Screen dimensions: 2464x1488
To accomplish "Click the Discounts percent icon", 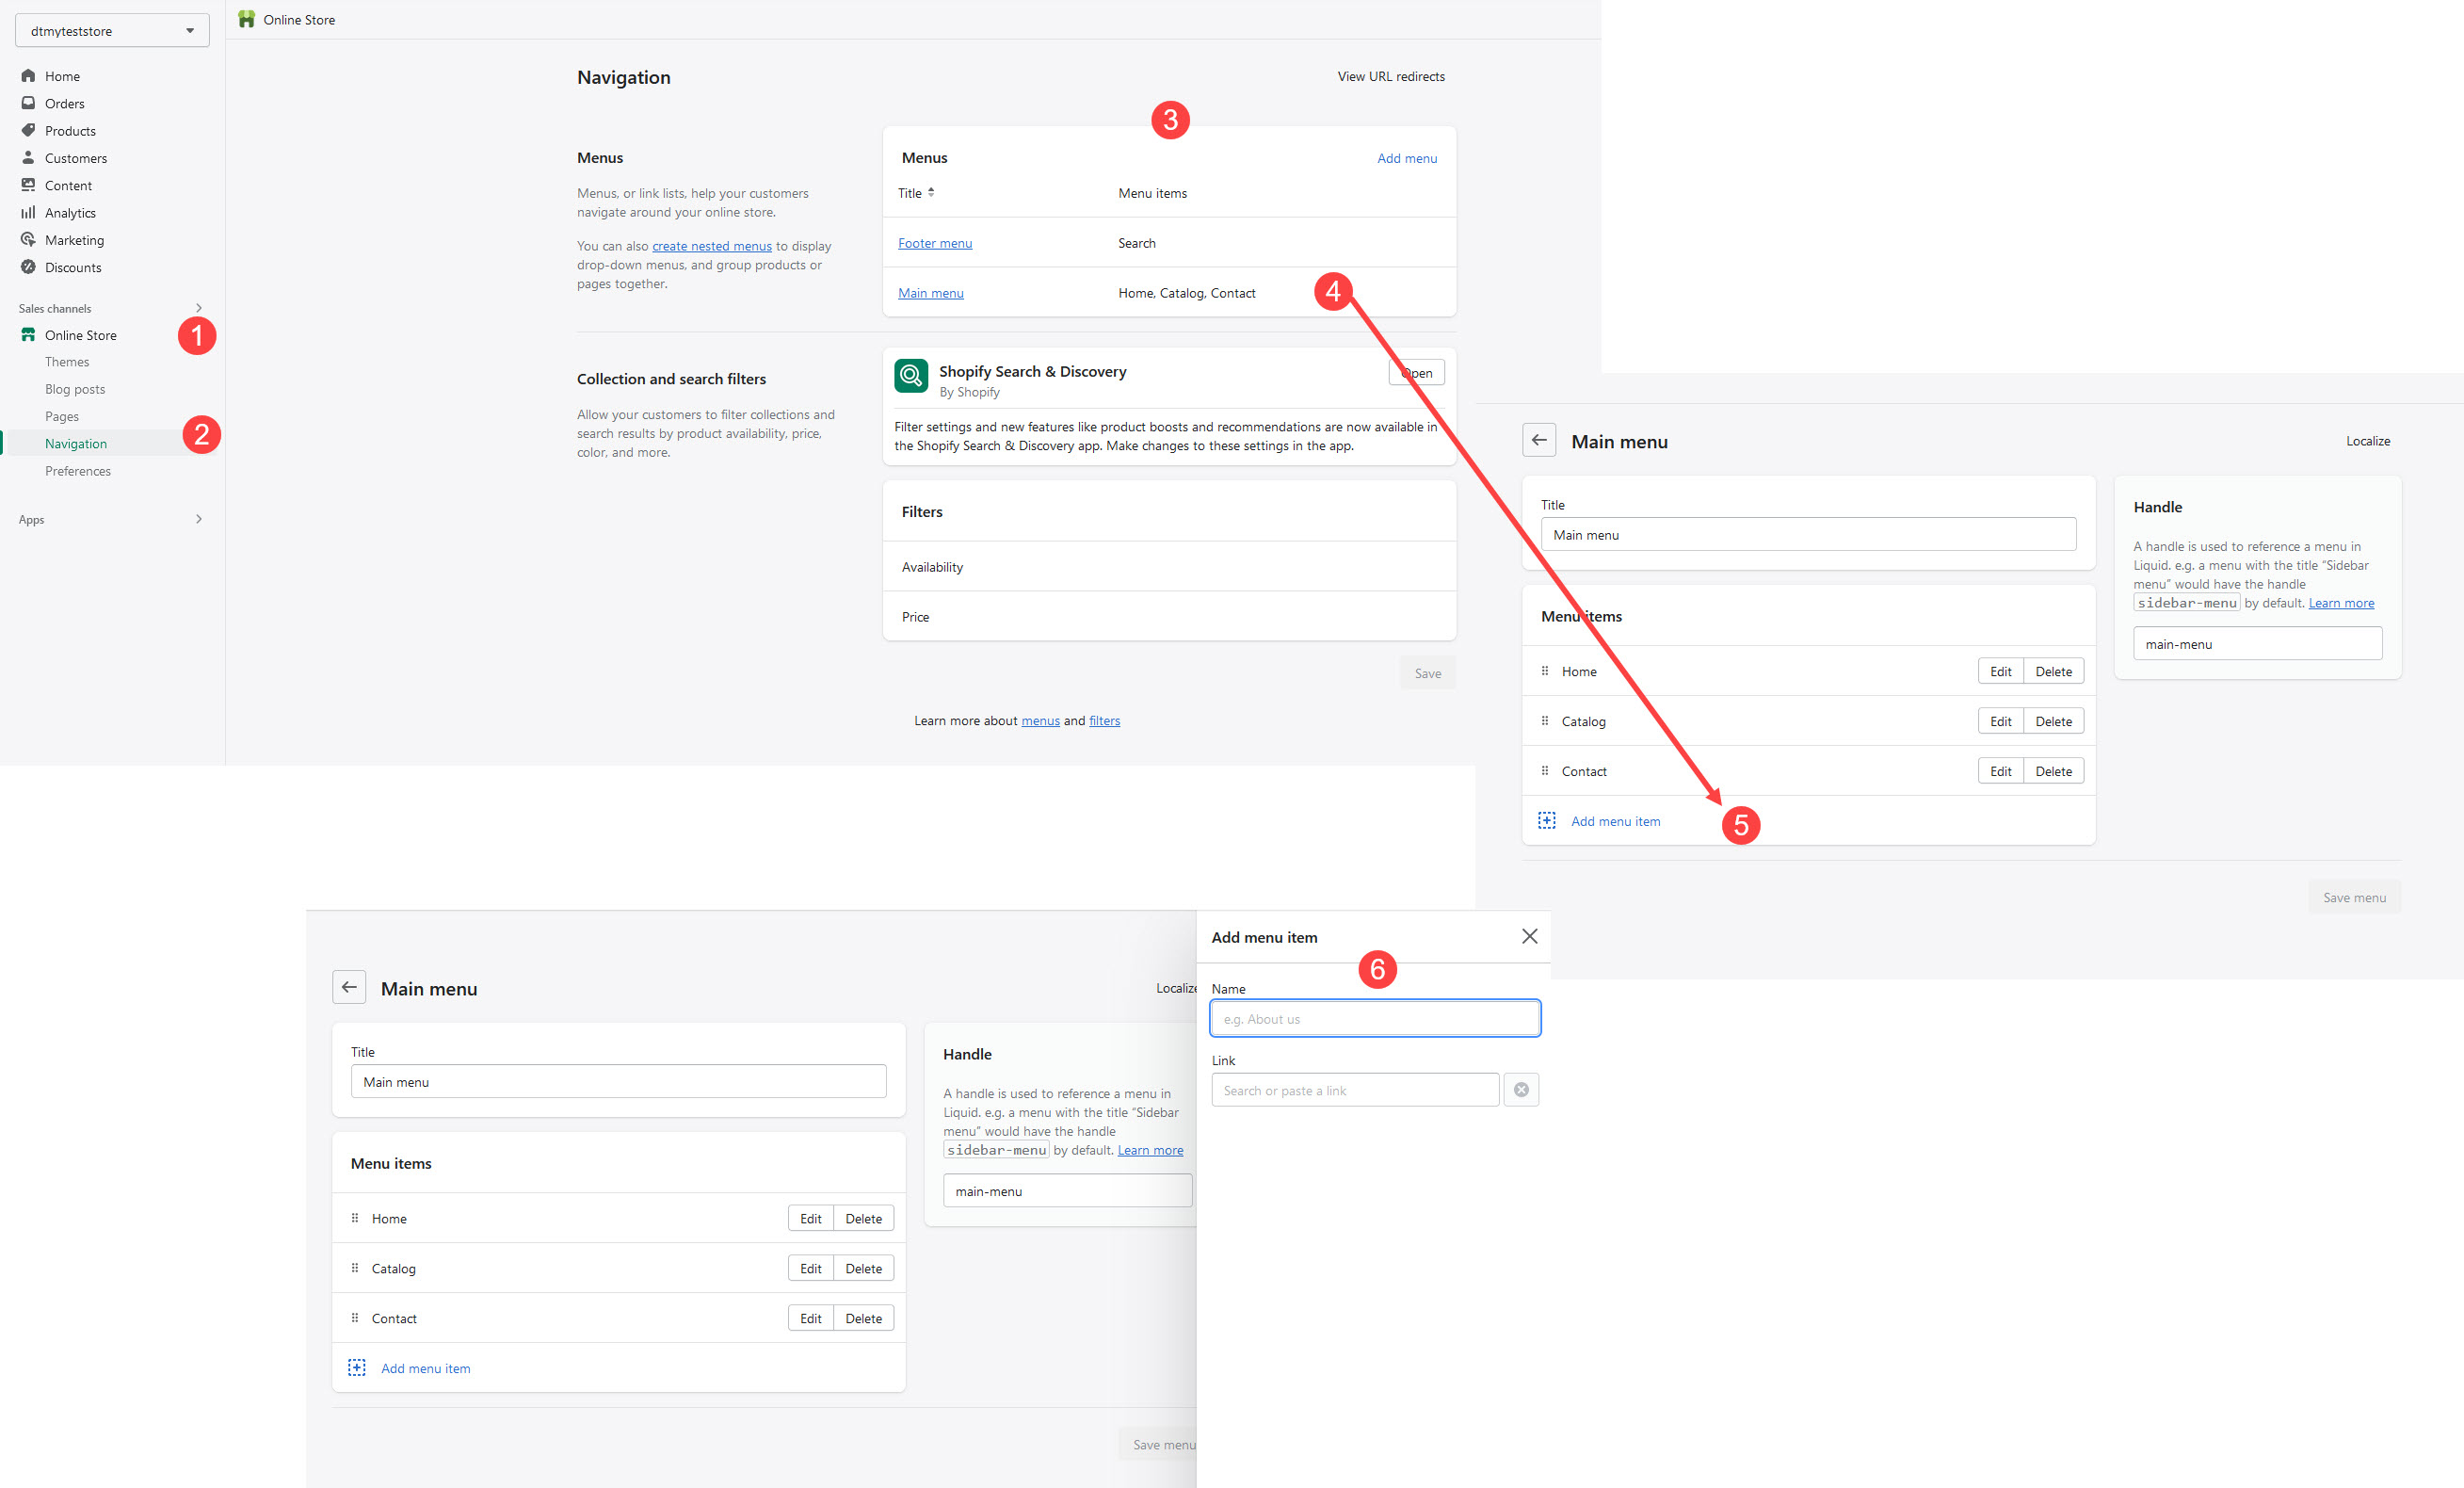I will point(28,267).
